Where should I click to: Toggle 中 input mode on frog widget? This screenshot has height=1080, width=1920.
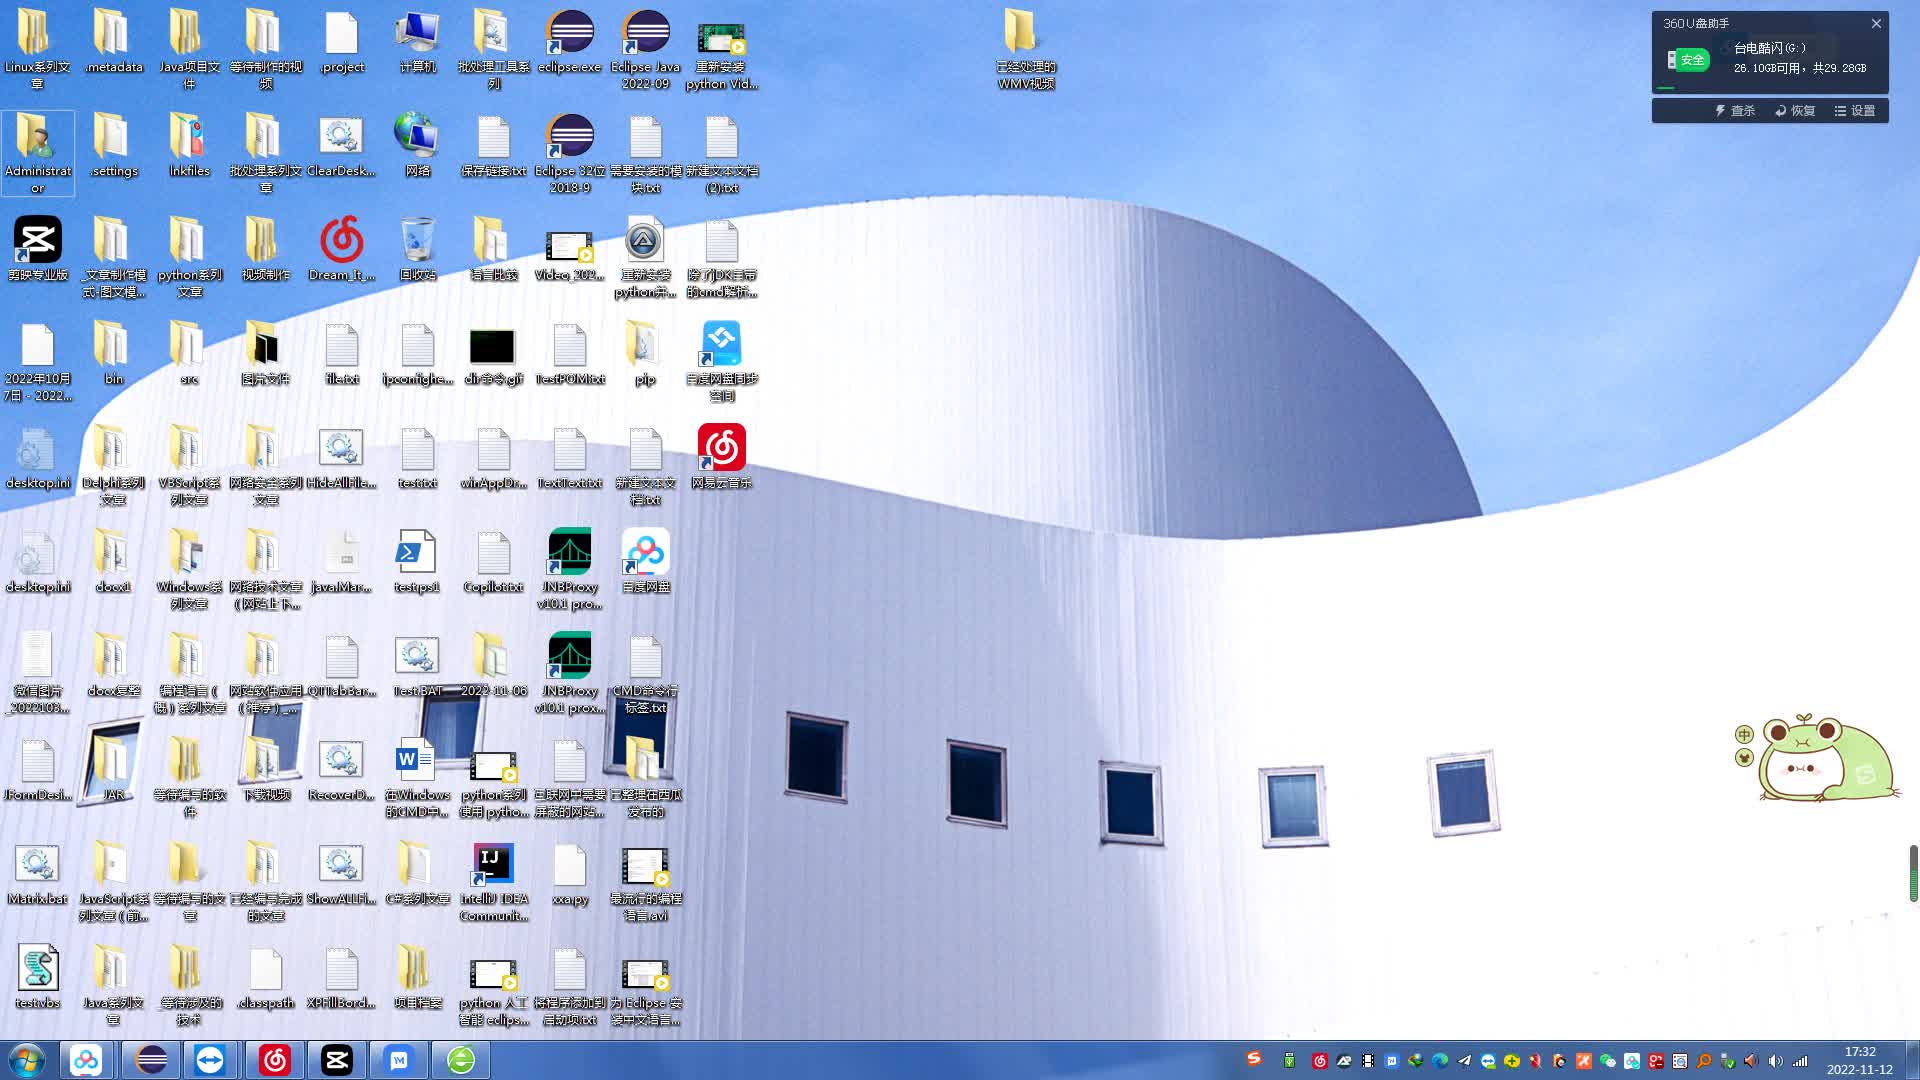click(x=1744, y=734)
